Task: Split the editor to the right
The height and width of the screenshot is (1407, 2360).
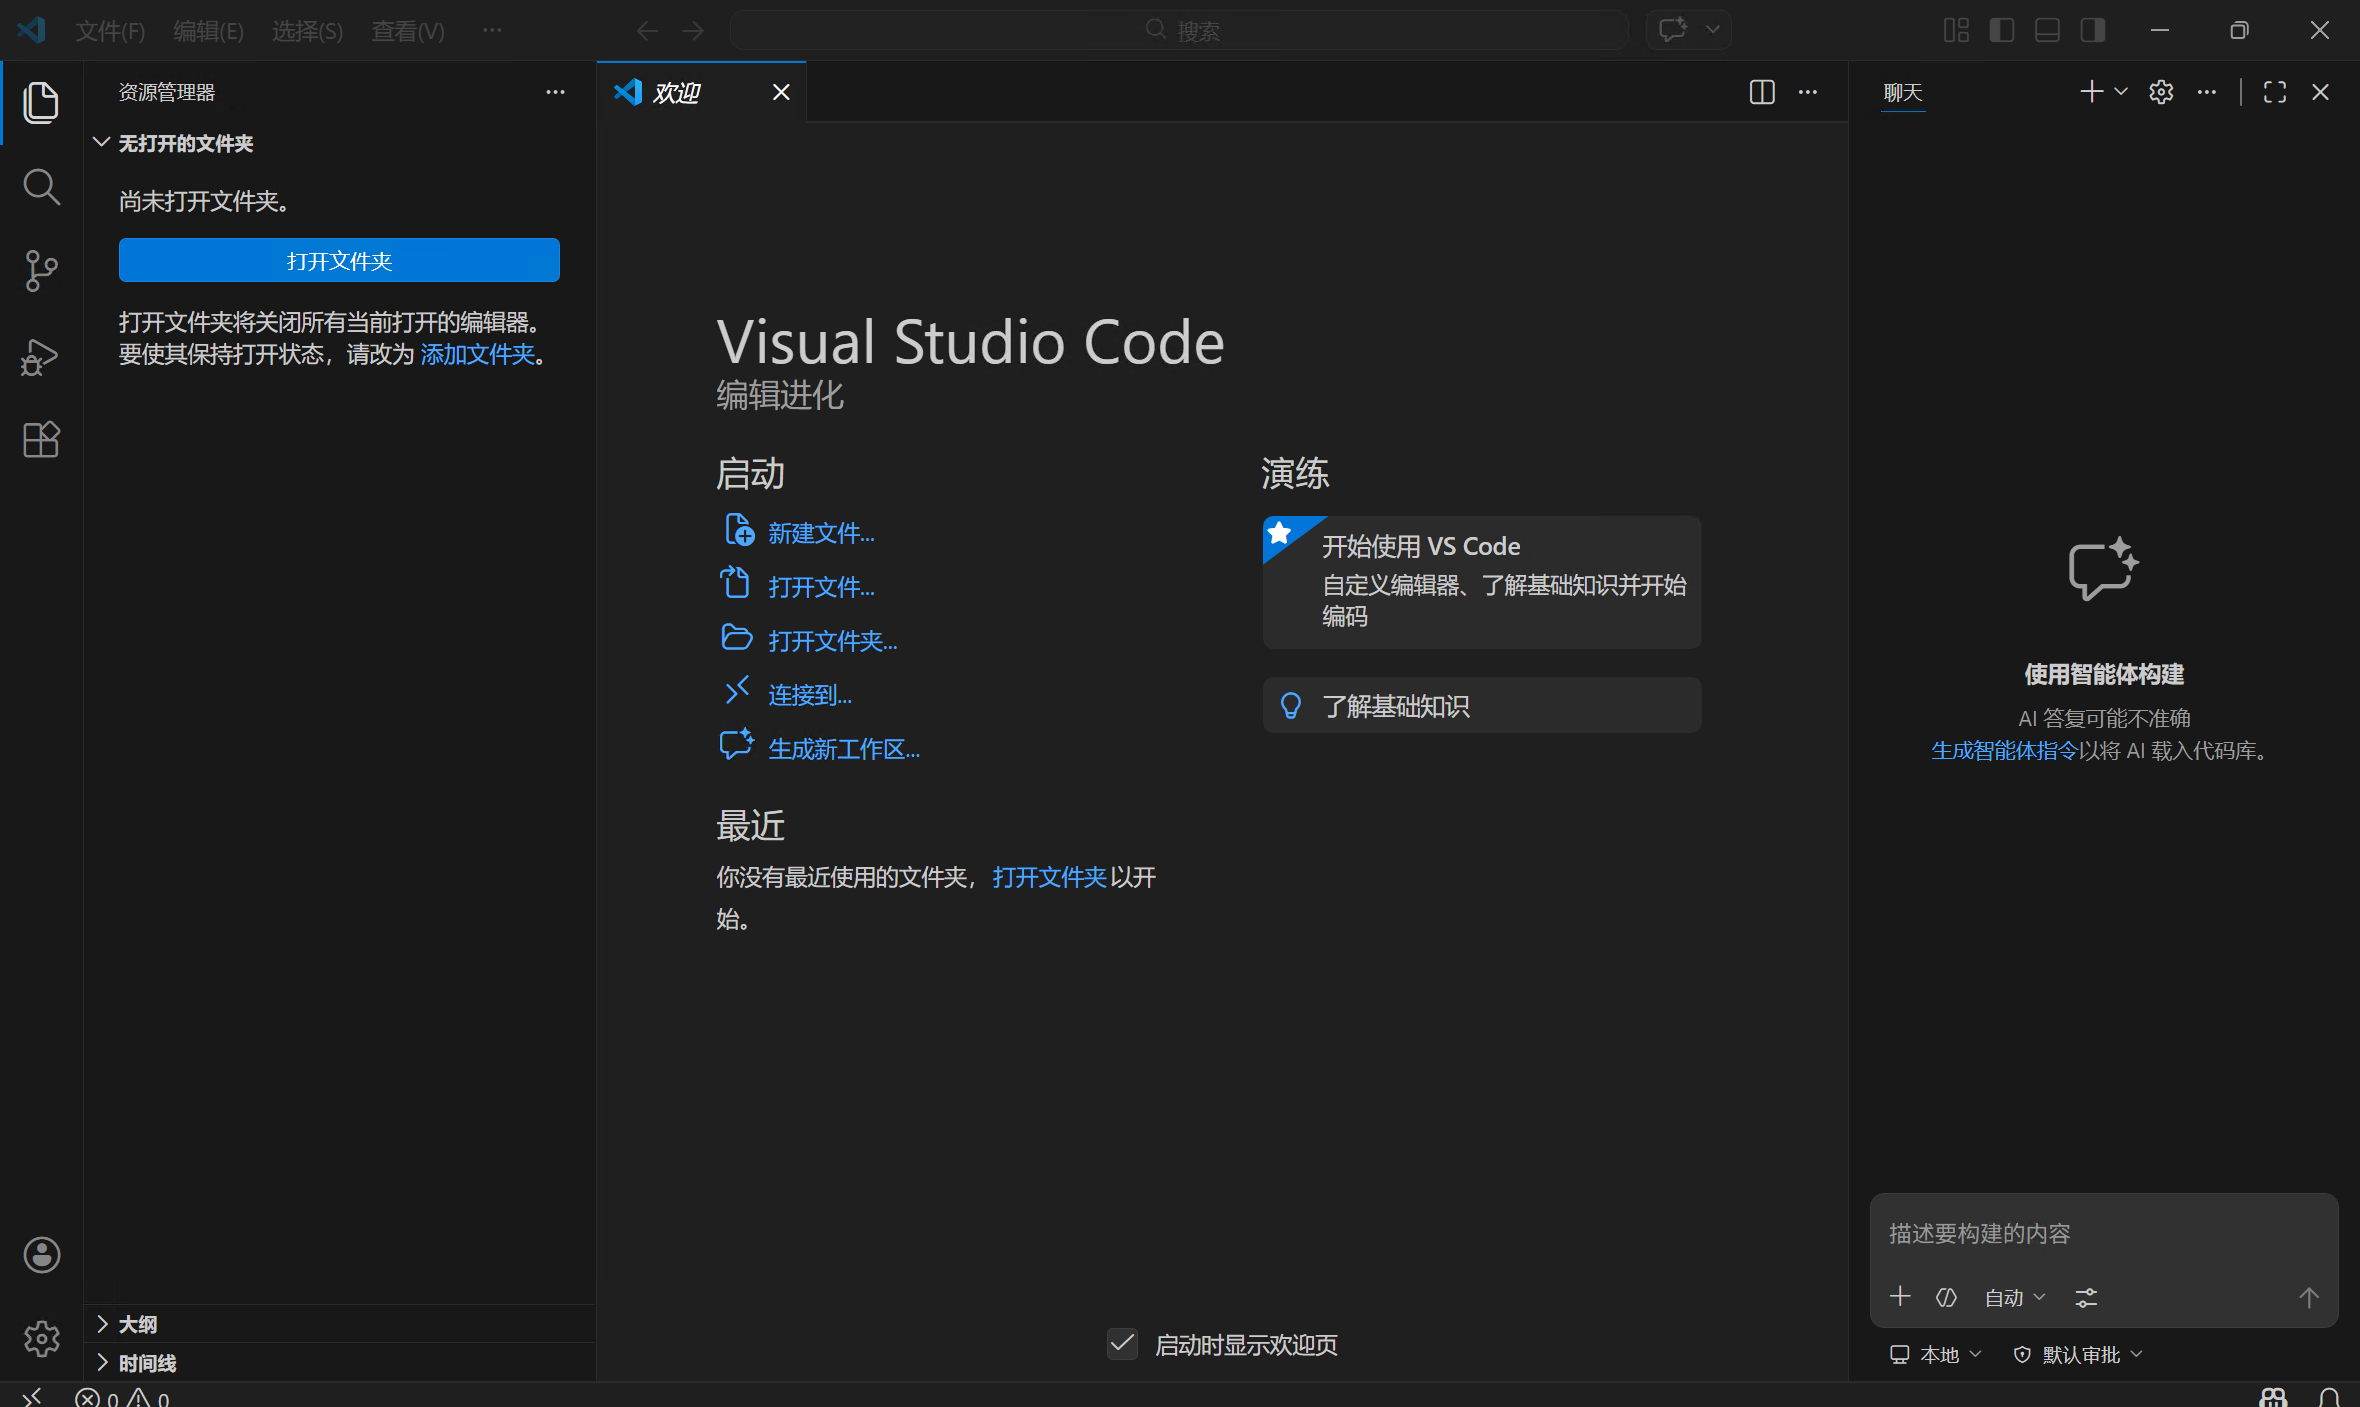Action: (1762, 92)
